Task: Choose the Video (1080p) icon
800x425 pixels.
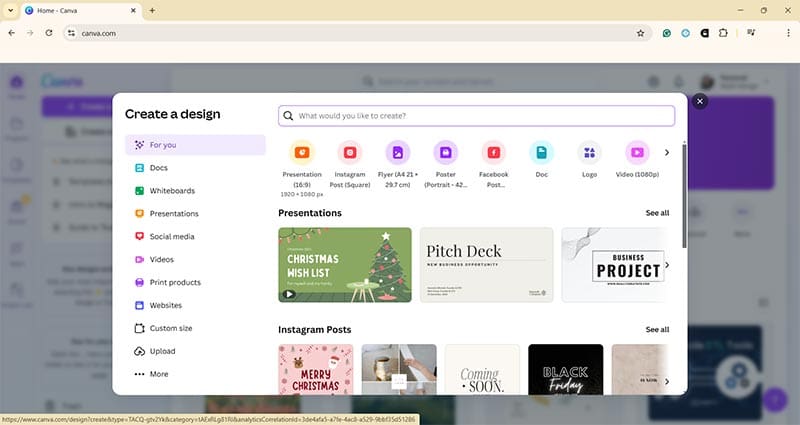Action: coord(637,153)
